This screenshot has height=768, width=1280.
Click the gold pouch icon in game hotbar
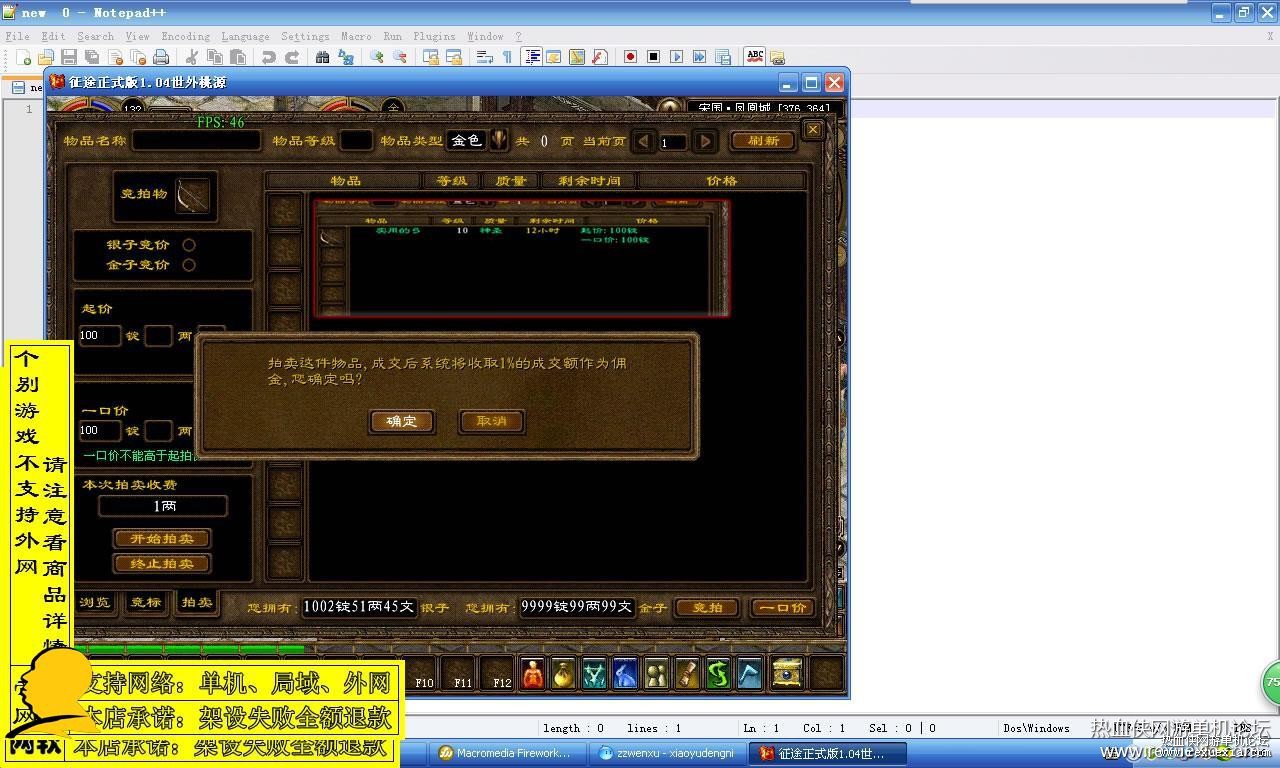tap(564, 674)
